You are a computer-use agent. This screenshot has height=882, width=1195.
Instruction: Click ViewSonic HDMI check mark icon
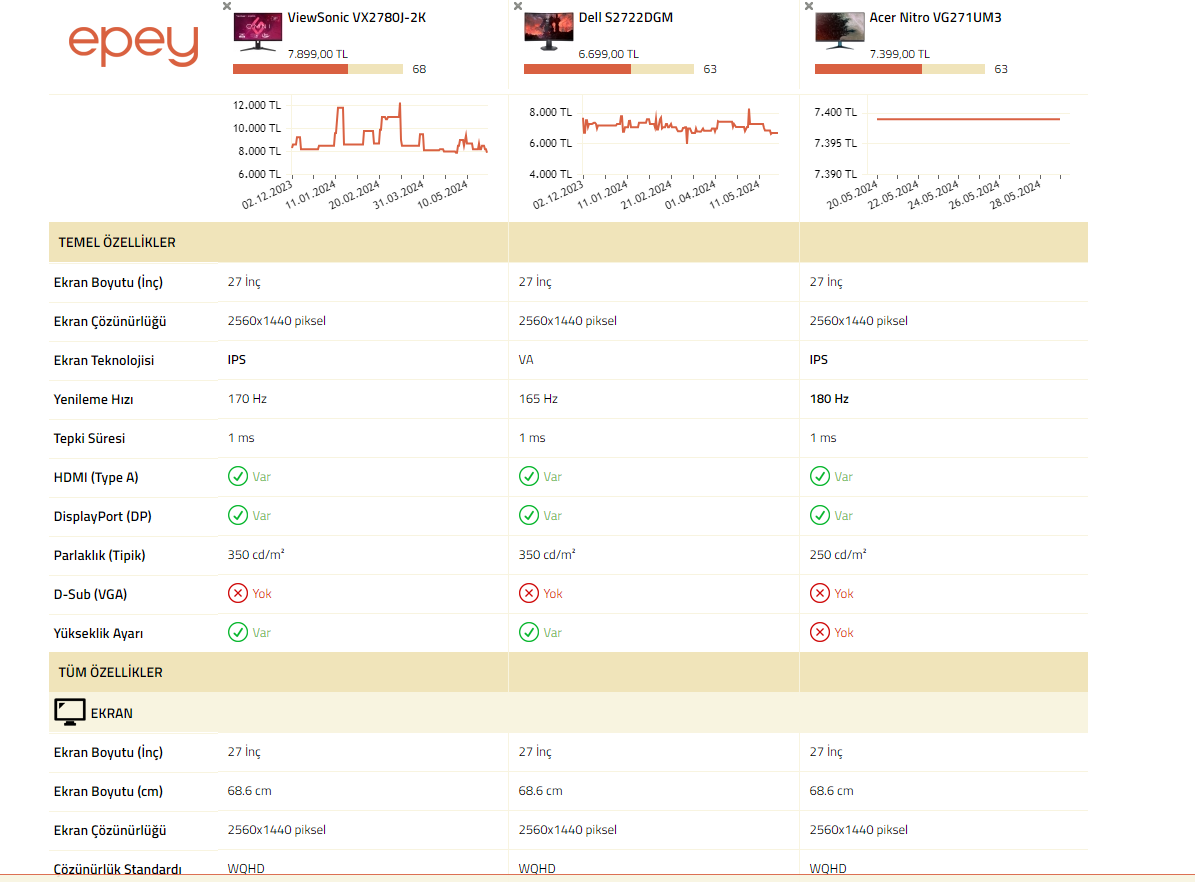[x=238, y=476]
